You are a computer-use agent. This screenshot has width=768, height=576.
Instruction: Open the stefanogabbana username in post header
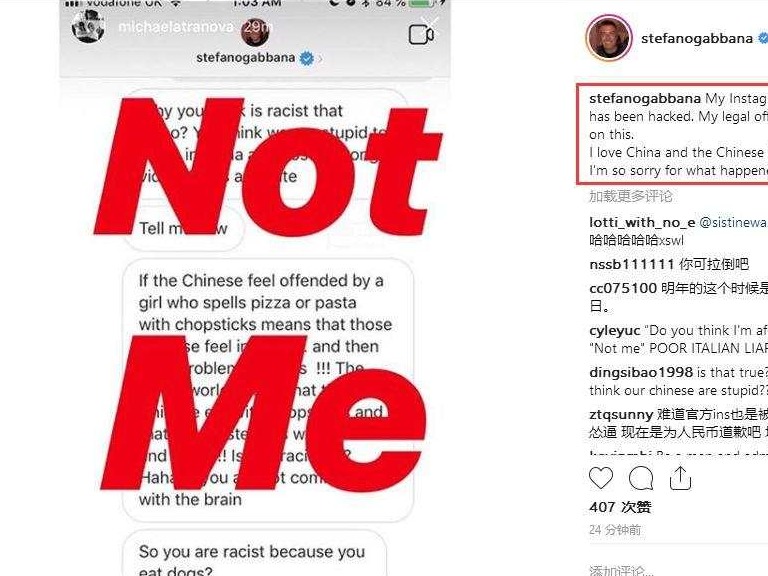pyautogui.click(x=696, y=38)
